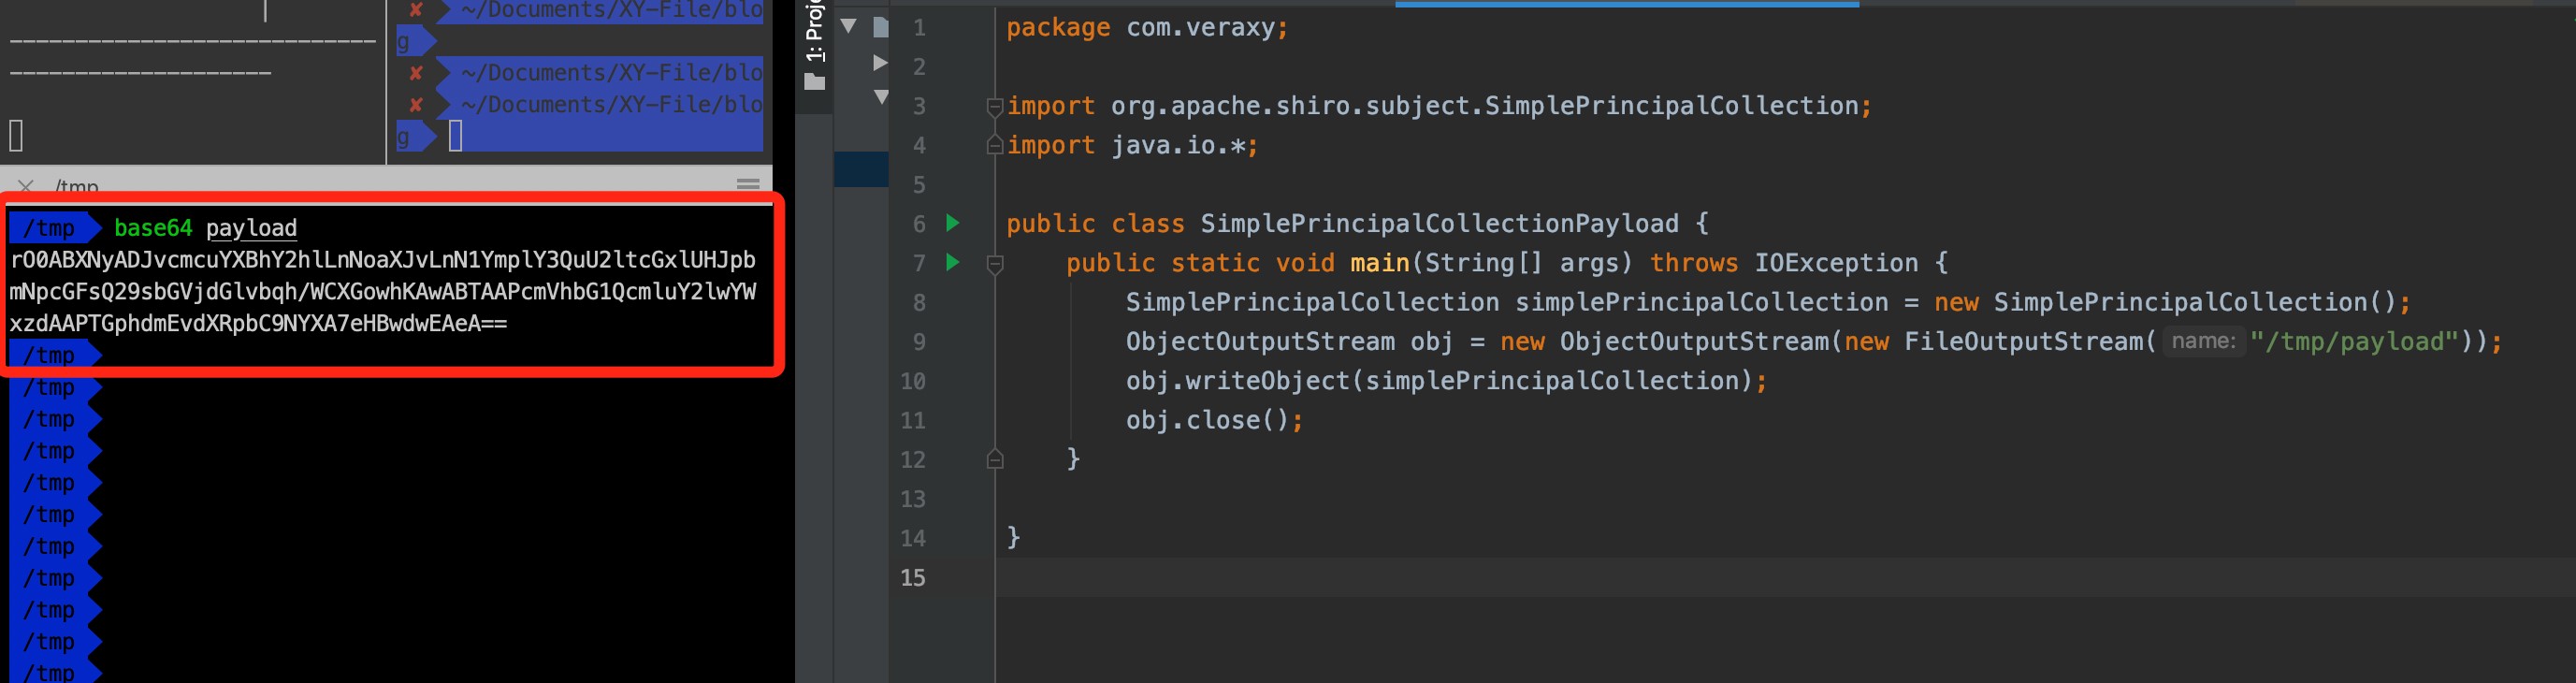The image size is (2576, 683).
Task: Open the terminal pane hamburger menu
Action: 748,184
